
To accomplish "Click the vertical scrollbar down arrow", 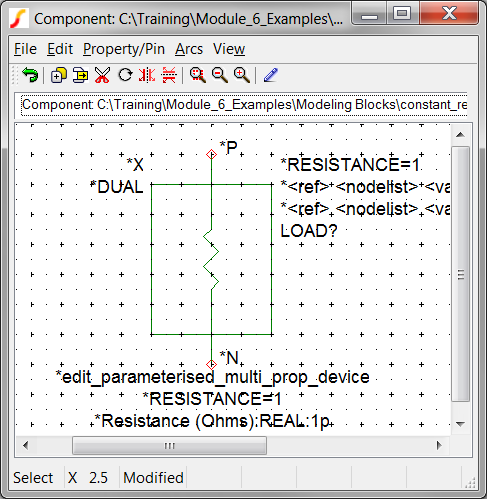I will [x=461, y=424].
